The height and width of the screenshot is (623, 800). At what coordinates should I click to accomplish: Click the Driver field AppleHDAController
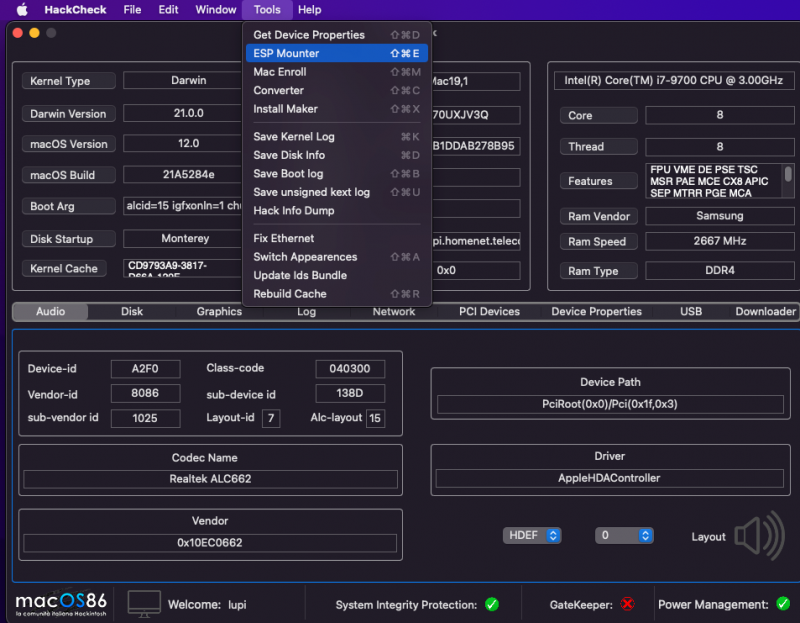pyautogui.click(x=609, y=478)
